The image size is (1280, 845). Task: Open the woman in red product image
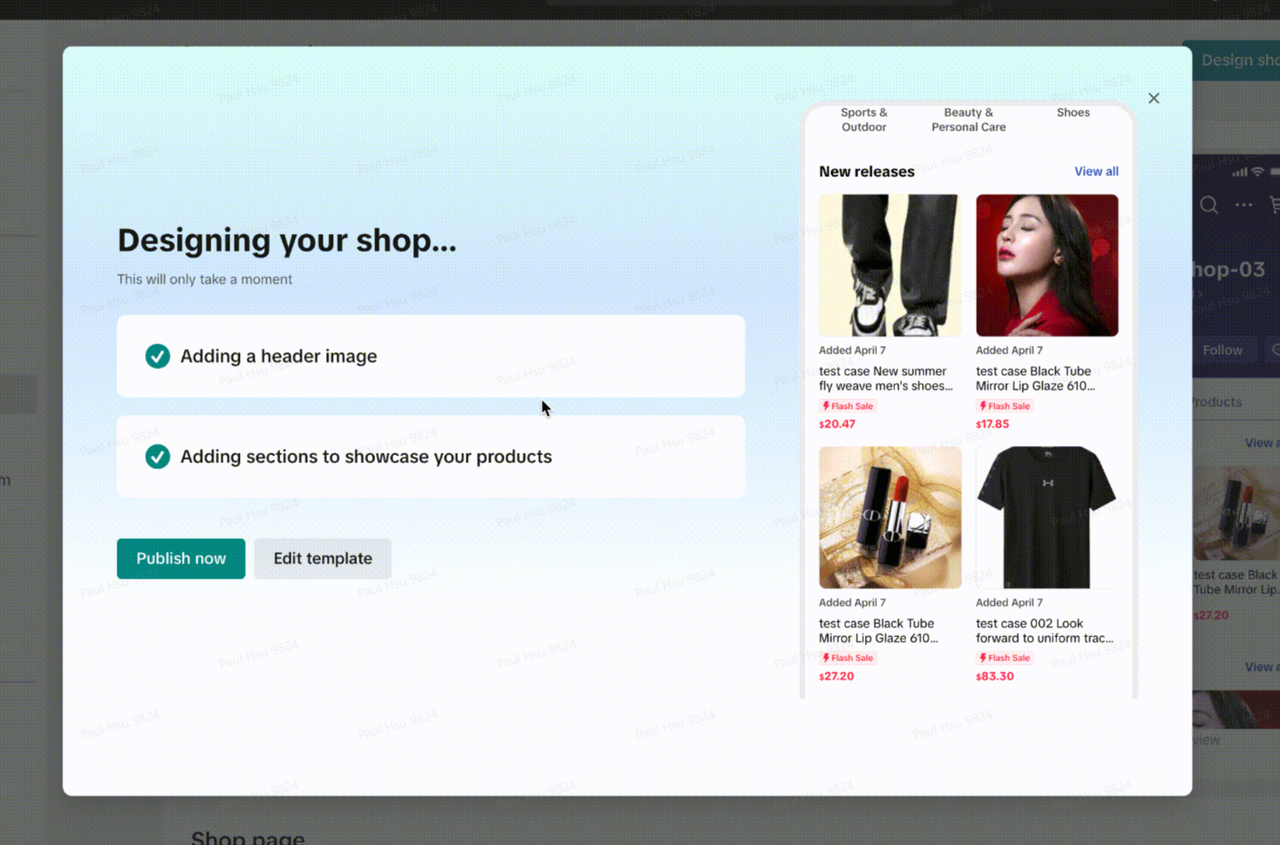point(1047,265)
